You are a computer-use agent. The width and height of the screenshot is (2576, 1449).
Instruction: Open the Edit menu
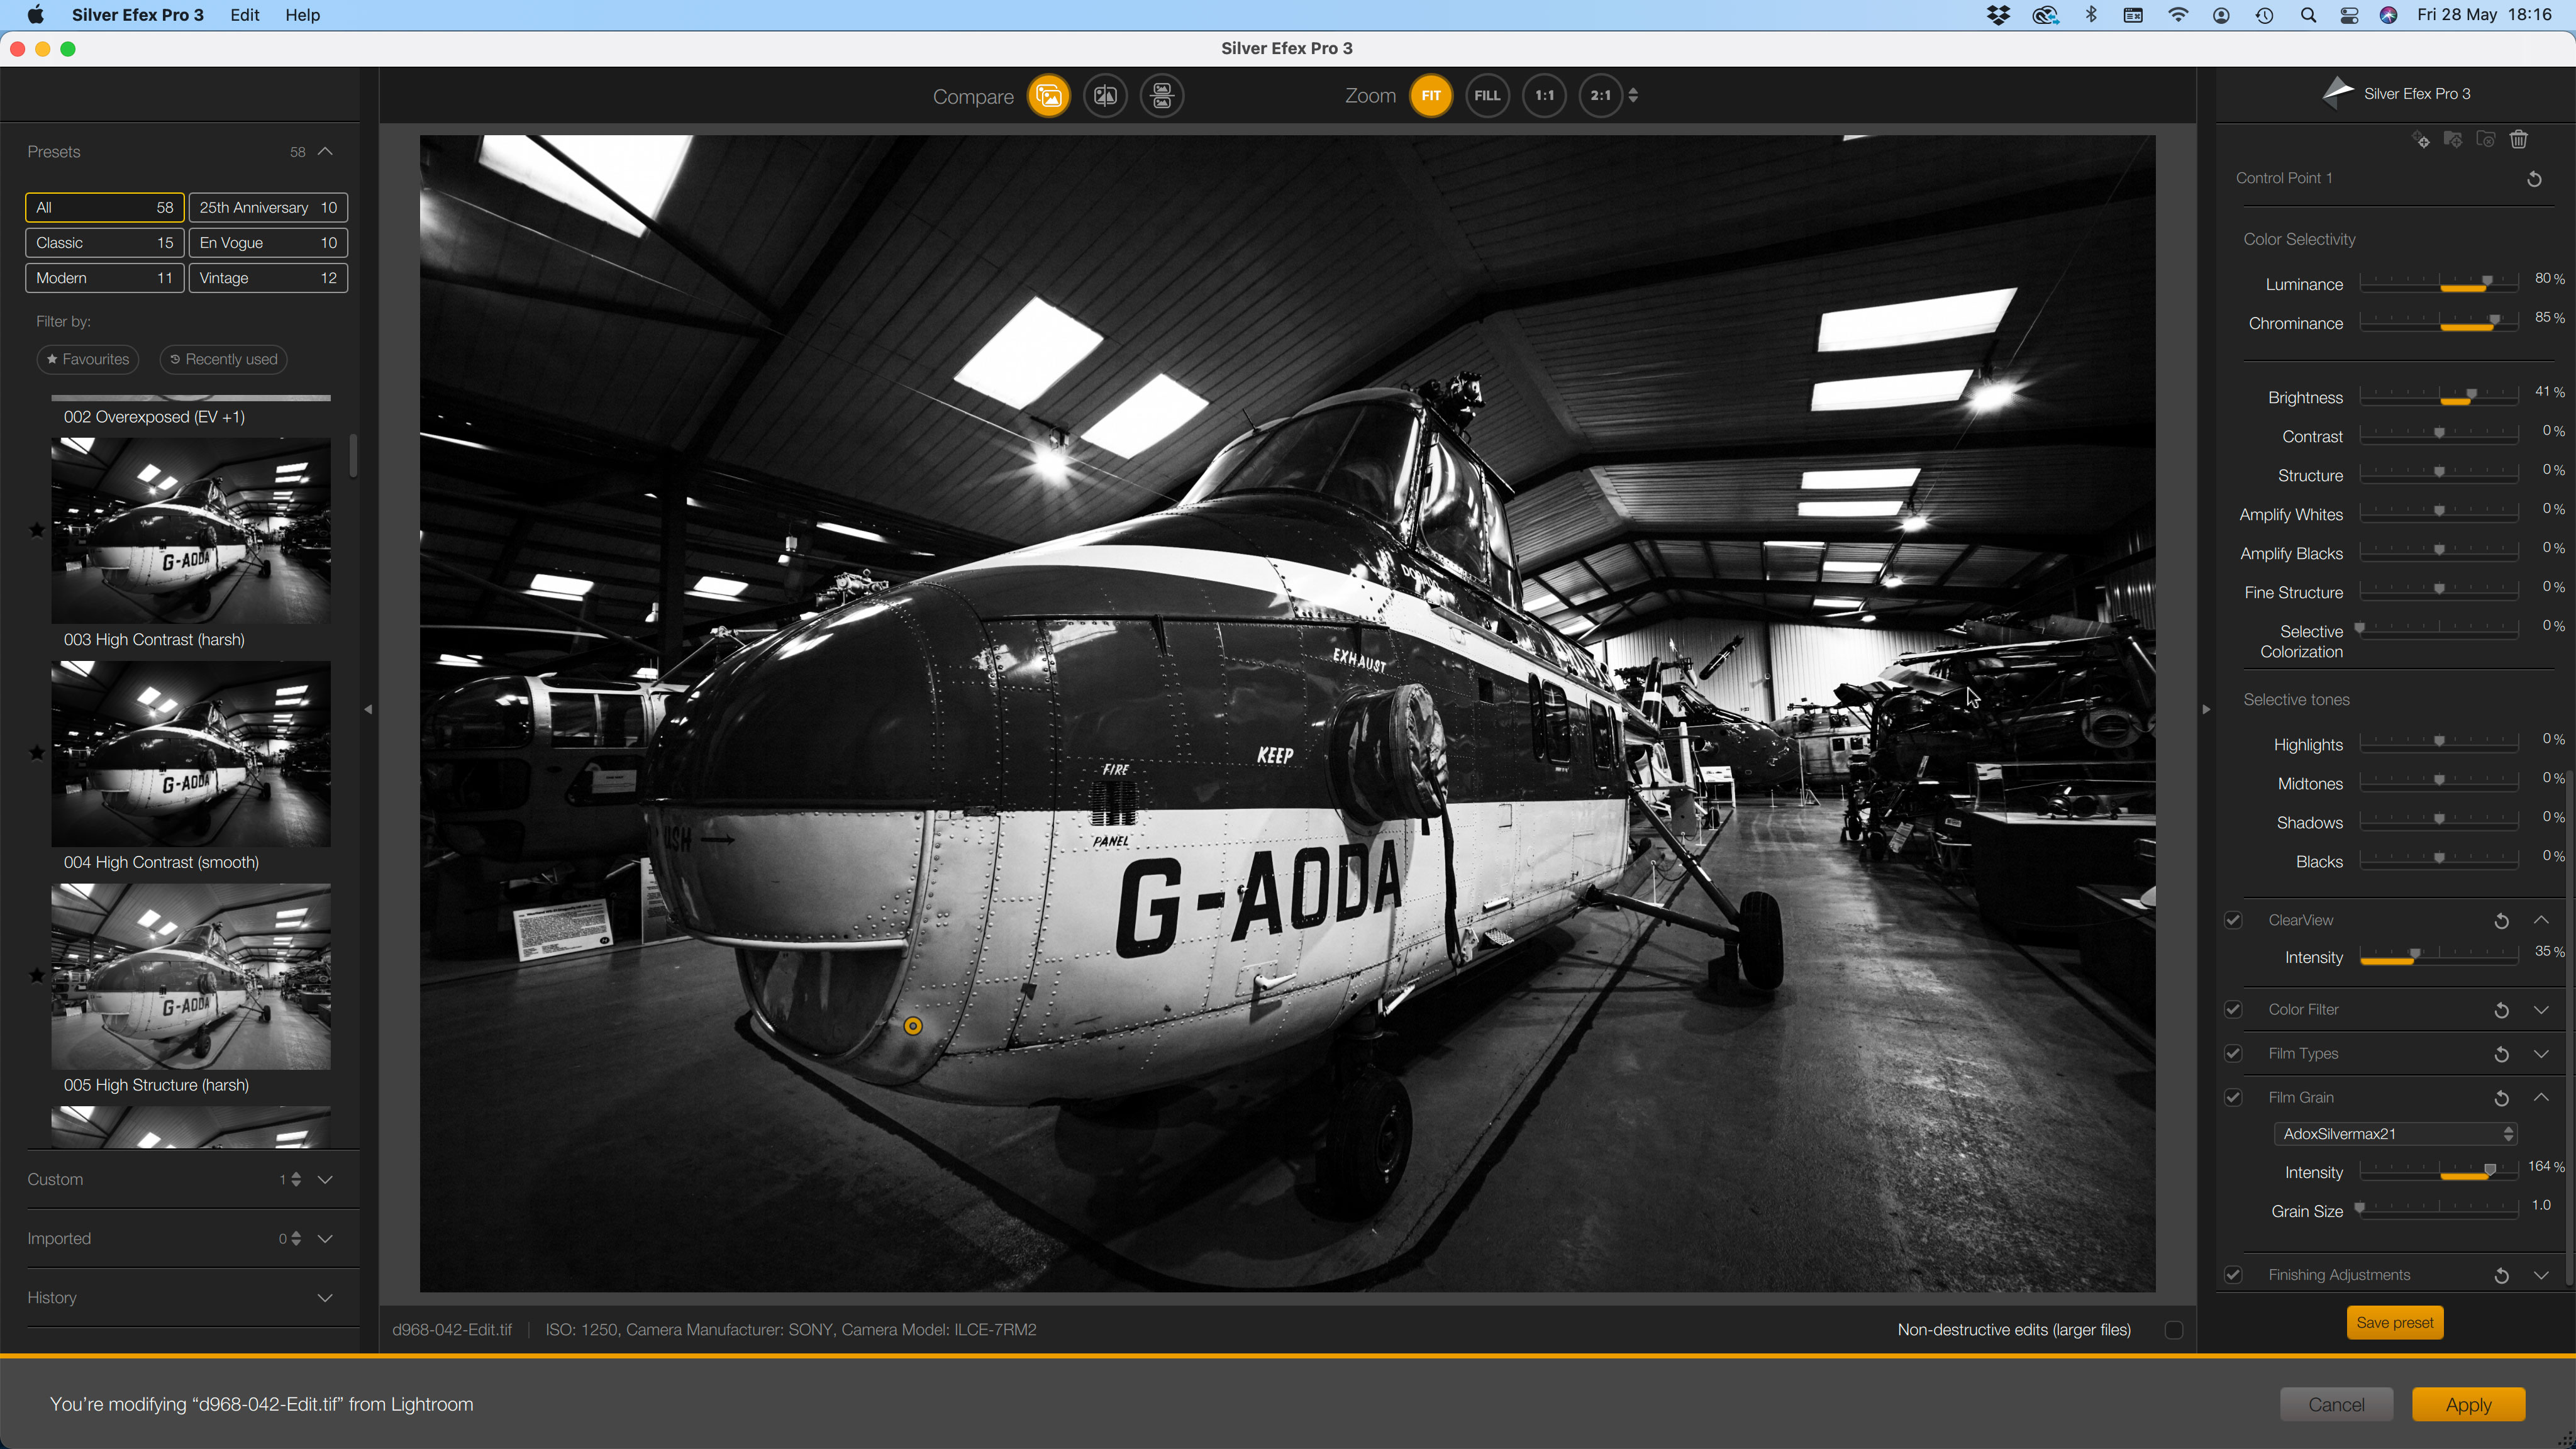coord(244,15)
